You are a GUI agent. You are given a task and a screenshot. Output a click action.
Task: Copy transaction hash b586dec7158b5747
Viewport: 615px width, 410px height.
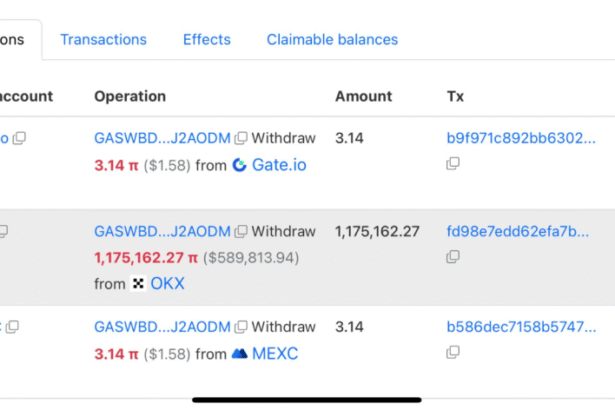tap(453, 352)
